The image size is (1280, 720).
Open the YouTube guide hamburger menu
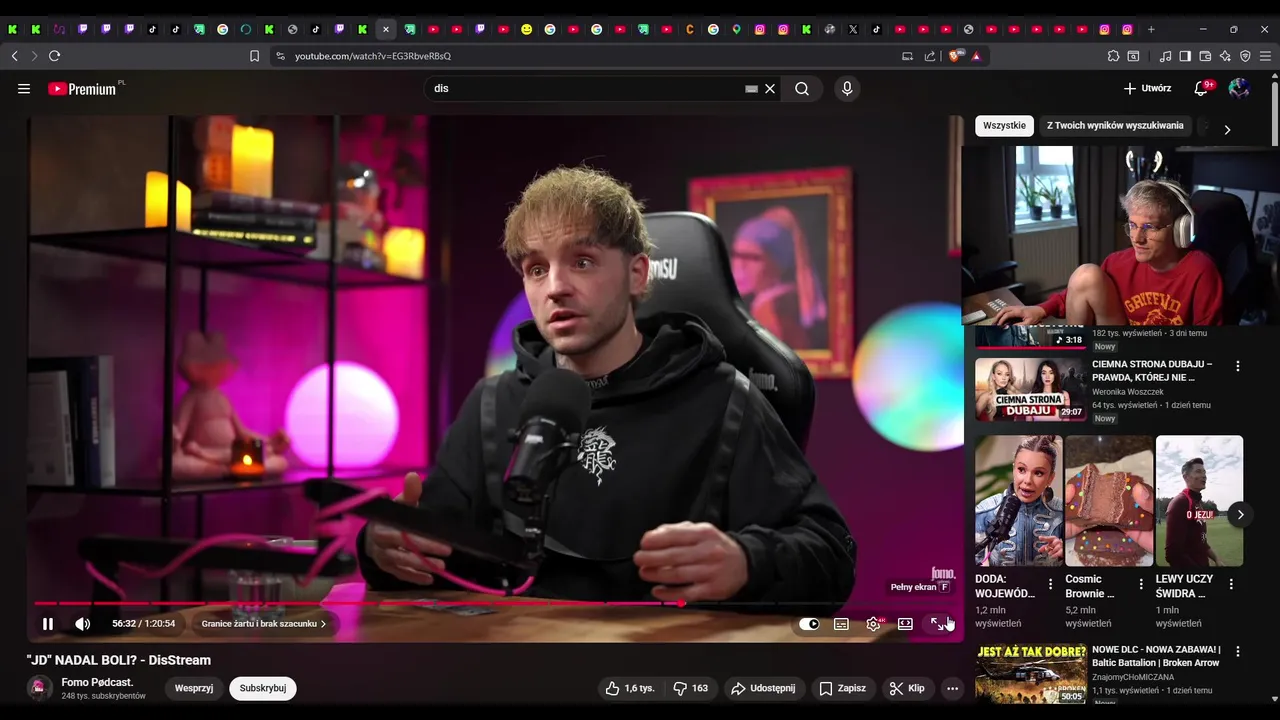tap(24, 89)
